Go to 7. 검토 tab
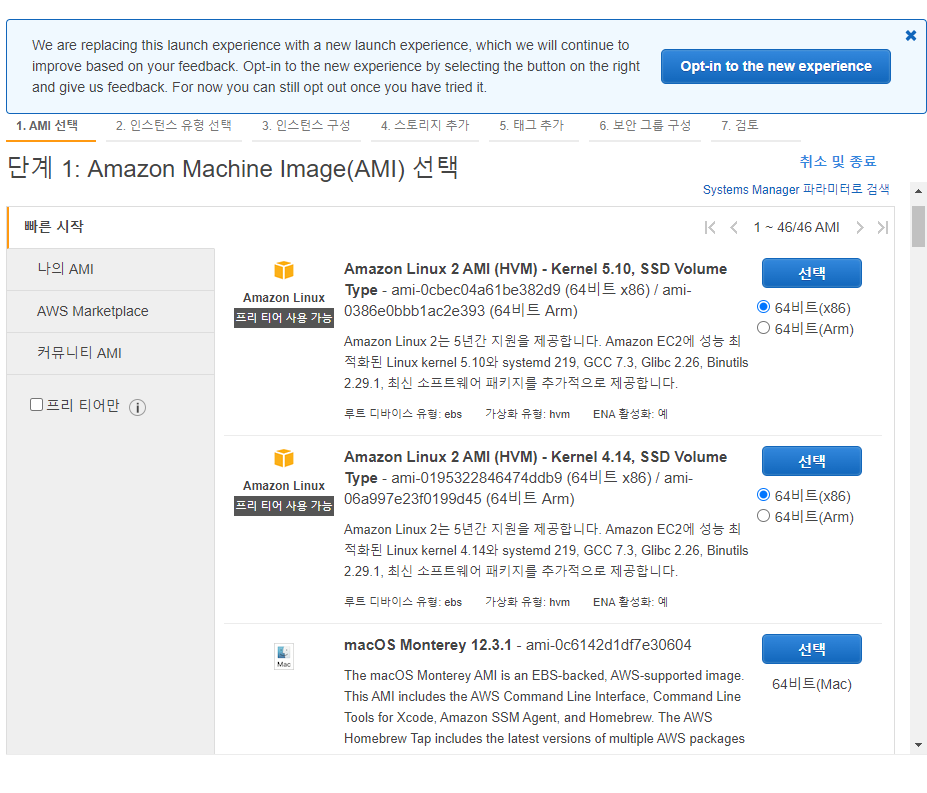This screenshot has height=793, width=927. pos(740,125)
